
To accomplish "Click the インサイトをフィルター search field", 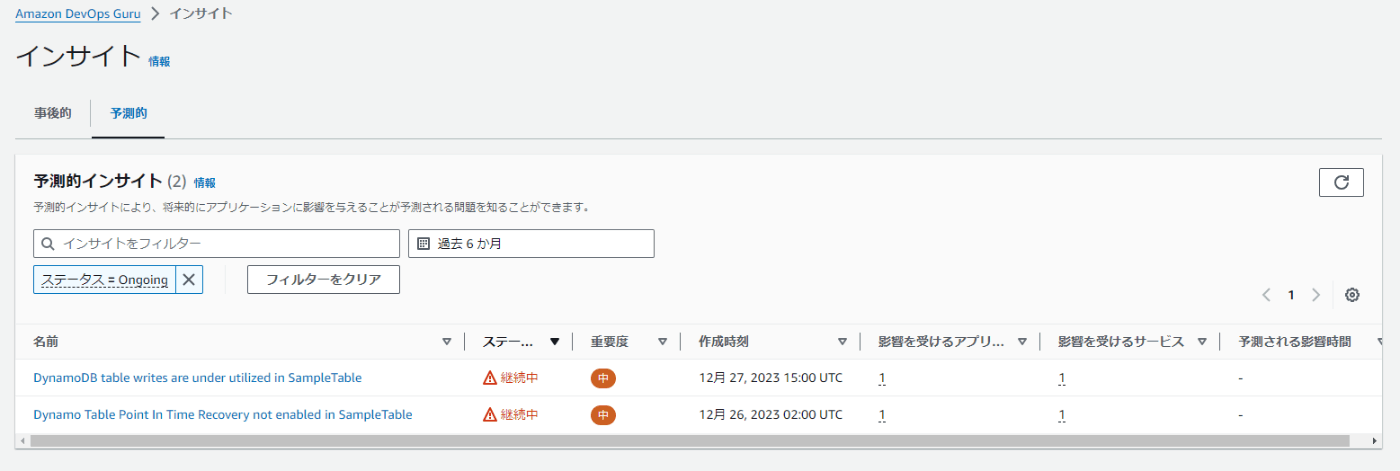I will (216, 243).
